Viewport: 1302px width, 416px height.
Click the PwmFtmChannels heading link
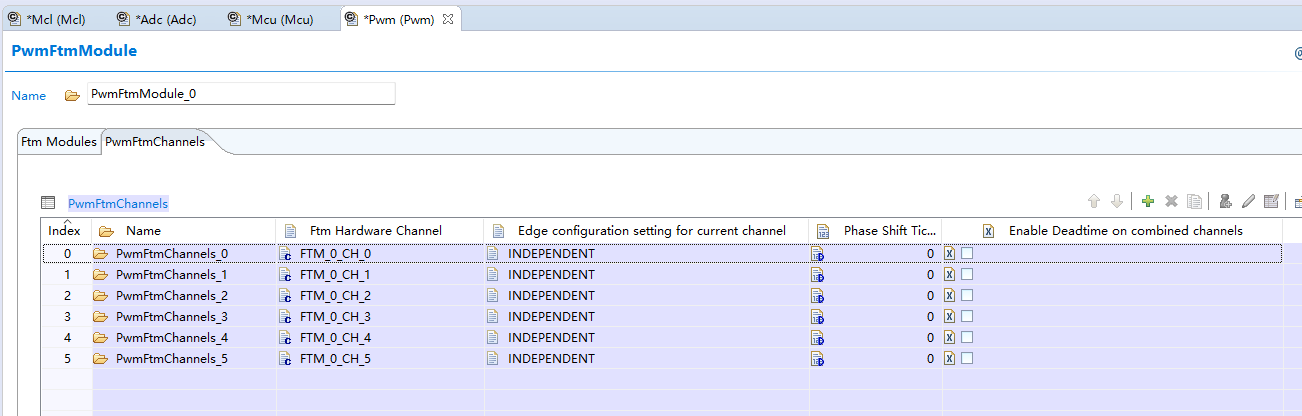pyautogui.click(x=118, y=203)
